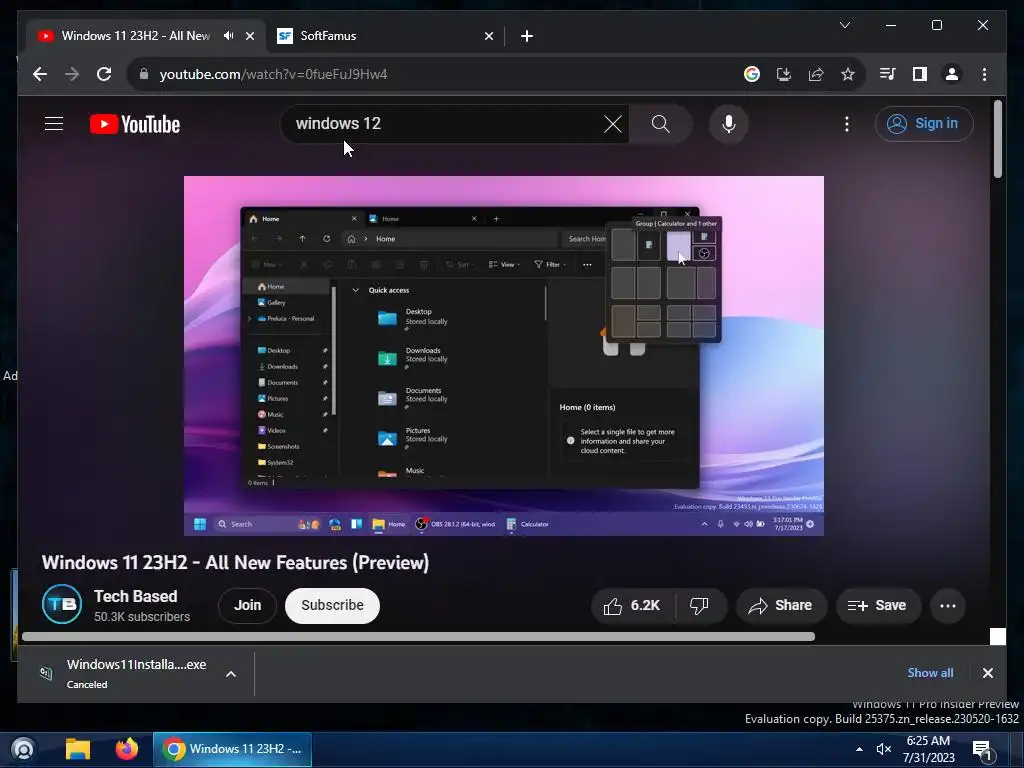This screenshot has width=1024, height=768.
Task: Open the Google icon in address bar
Action: coord(752,74)
